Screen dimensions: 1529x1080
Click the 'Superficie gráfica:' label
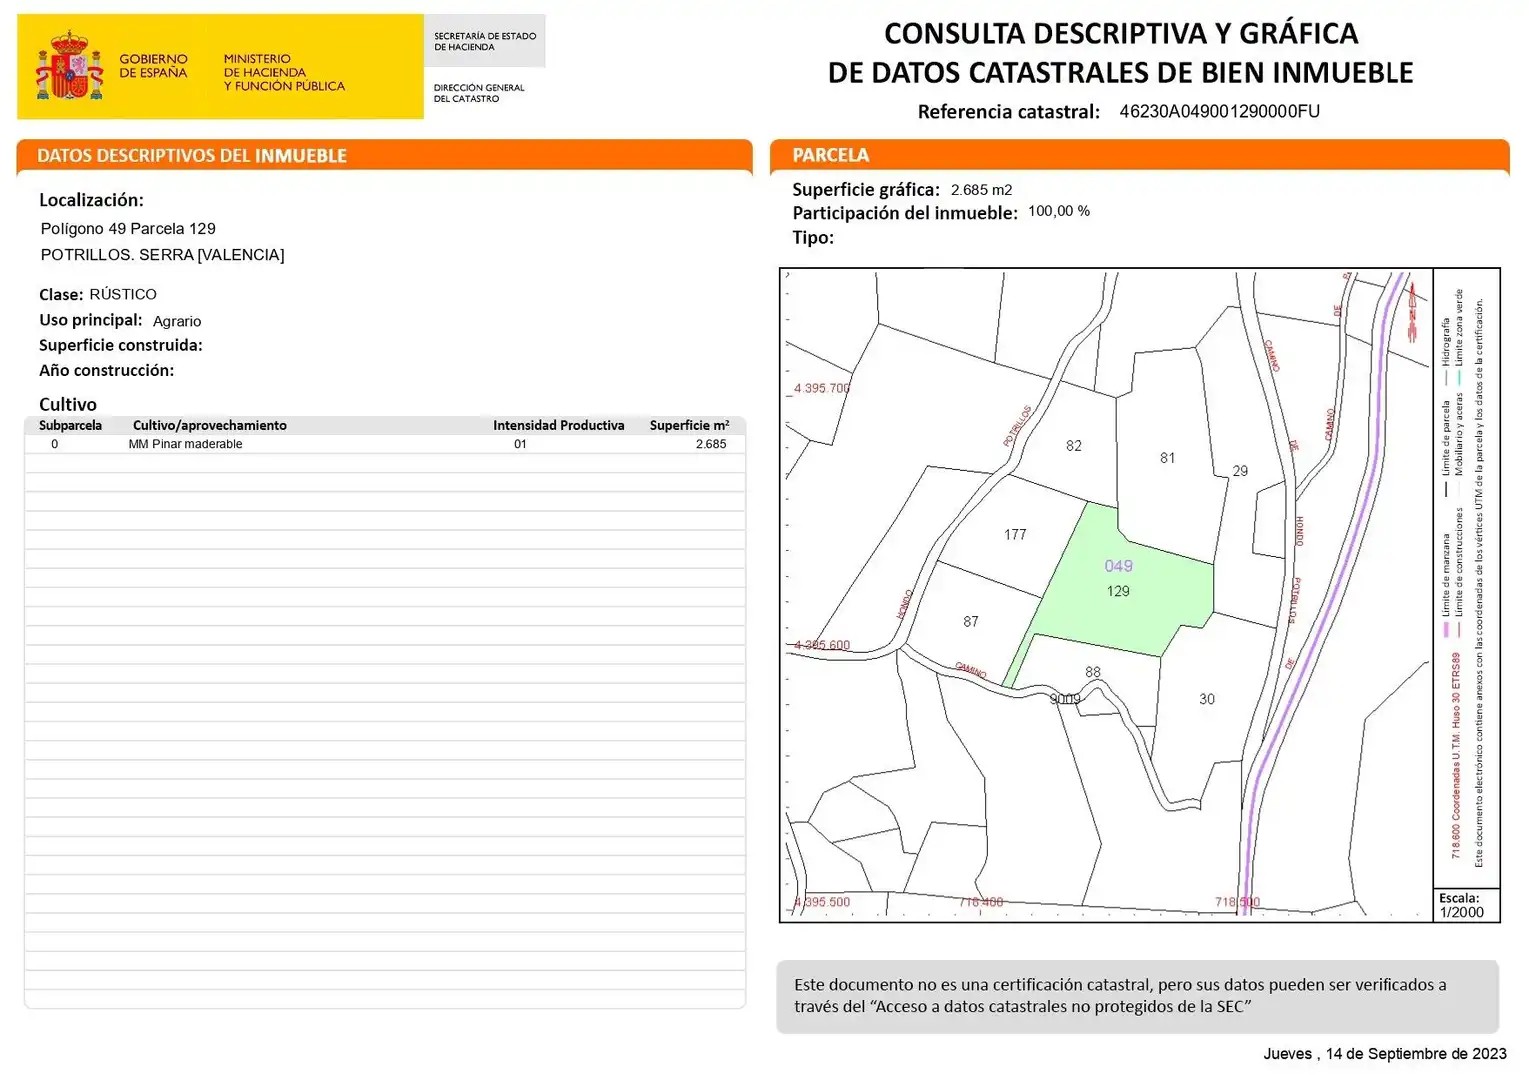(x=866, y=189)
